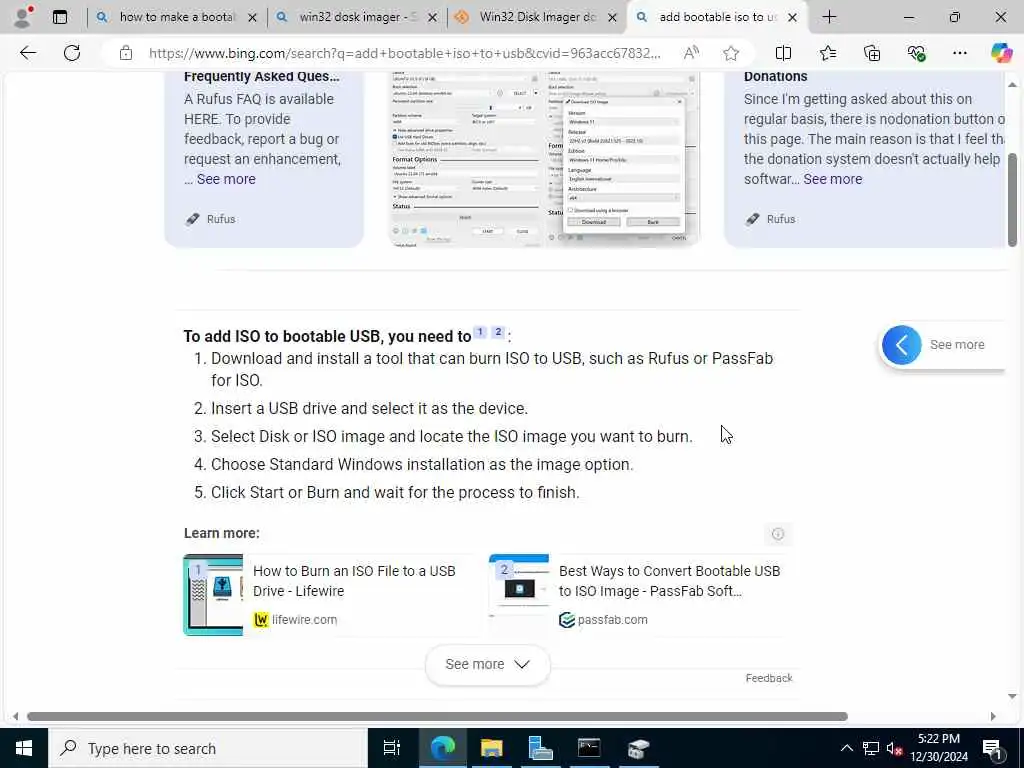This screenshot has width=1024, height=768.
Task: Open Task View on the taskbar
Action: pos(392,748)
